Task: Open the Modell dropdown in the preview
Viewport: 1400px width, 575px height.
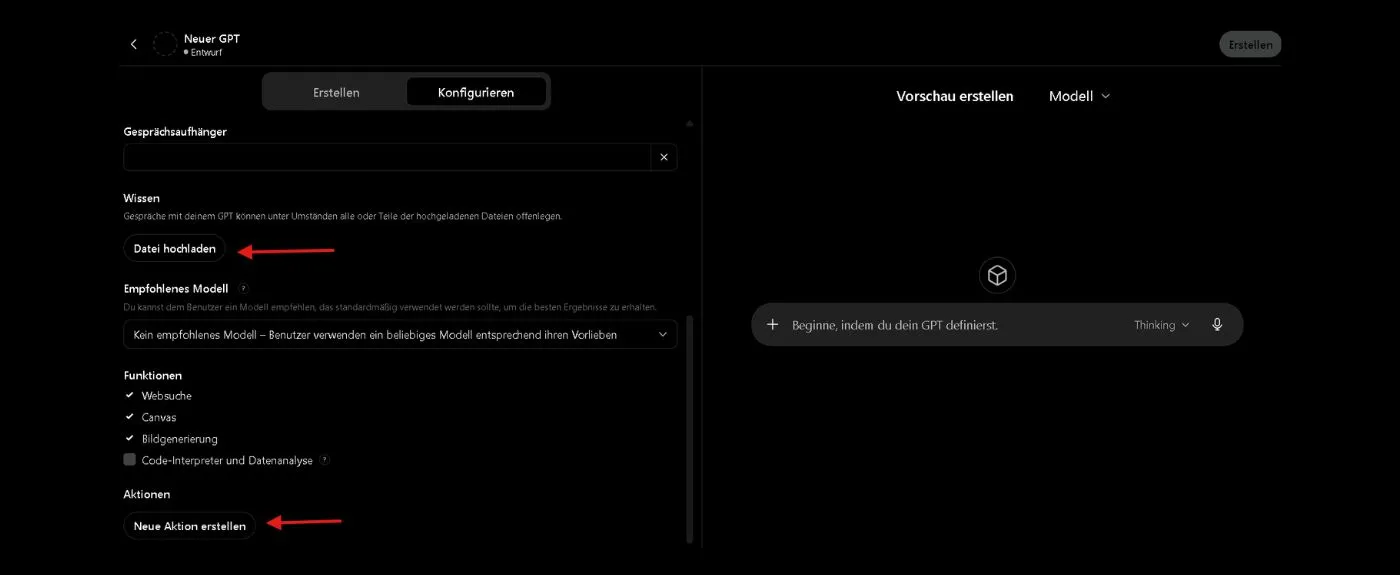Action: [x=1079, y=96]
